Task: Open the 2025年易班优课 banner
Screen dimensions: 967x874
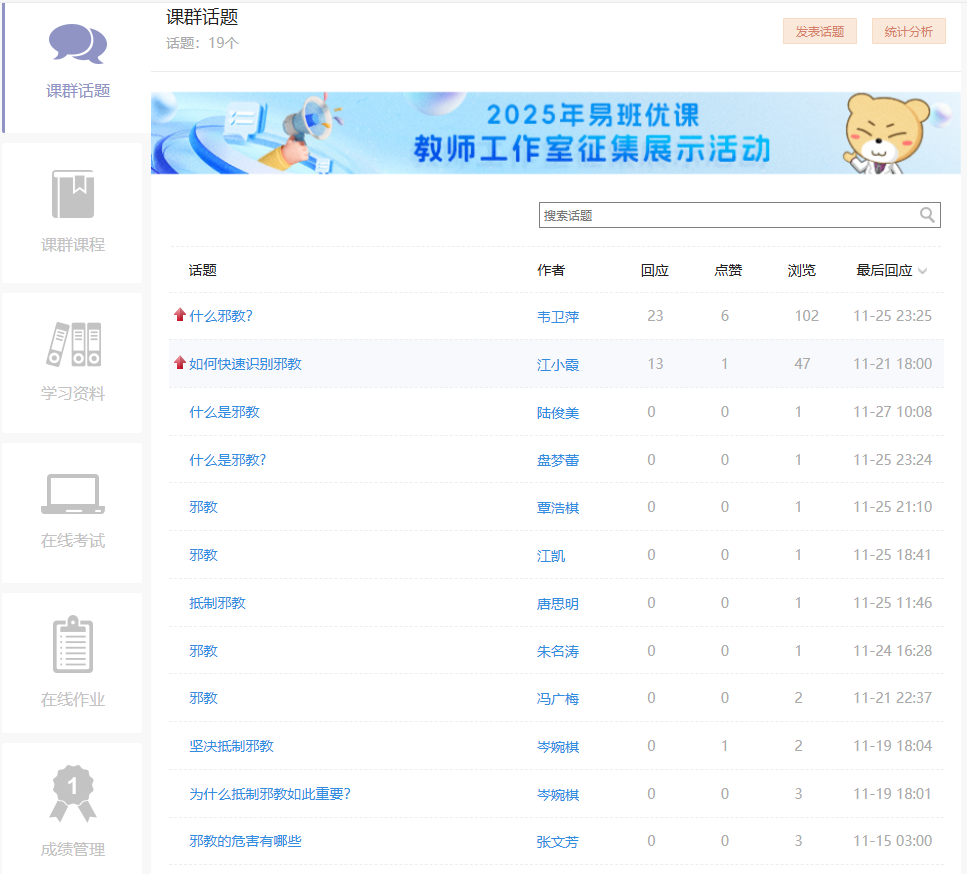Action: (555, 133)
